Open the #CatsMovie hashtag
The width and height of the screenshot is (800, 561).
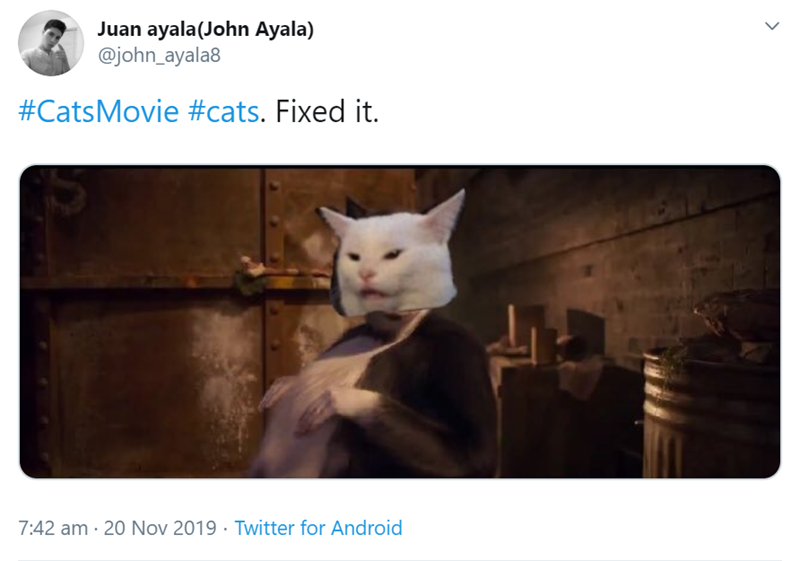click(x=98, y=111)
